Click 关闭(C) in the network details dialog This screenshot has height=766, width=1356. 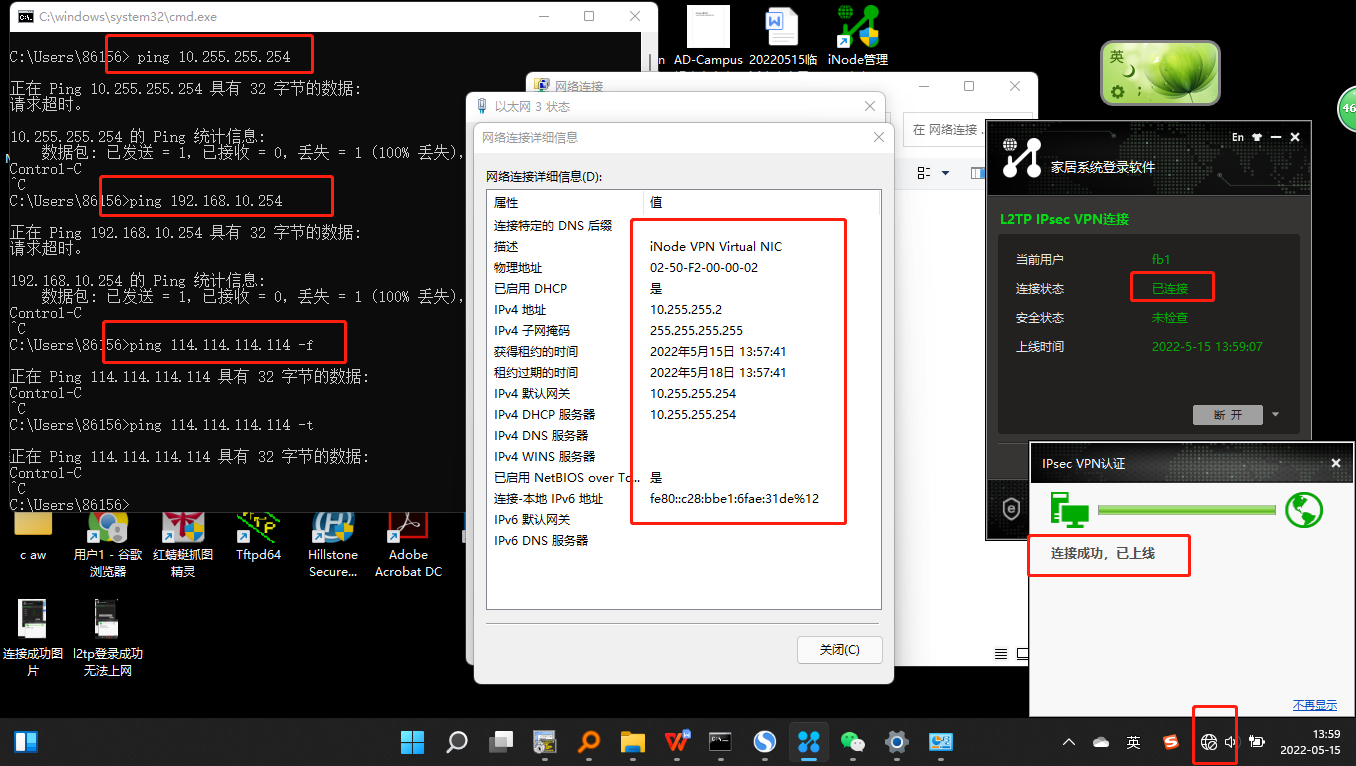(839, 650)
